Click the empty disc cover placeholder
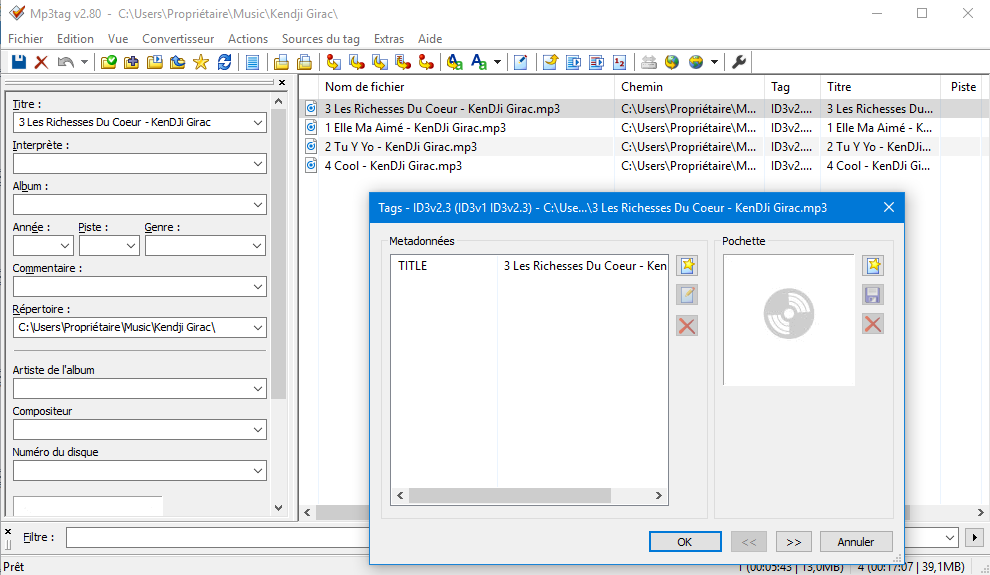This screenshot has width=990, height=575. (x=789, y=320)
